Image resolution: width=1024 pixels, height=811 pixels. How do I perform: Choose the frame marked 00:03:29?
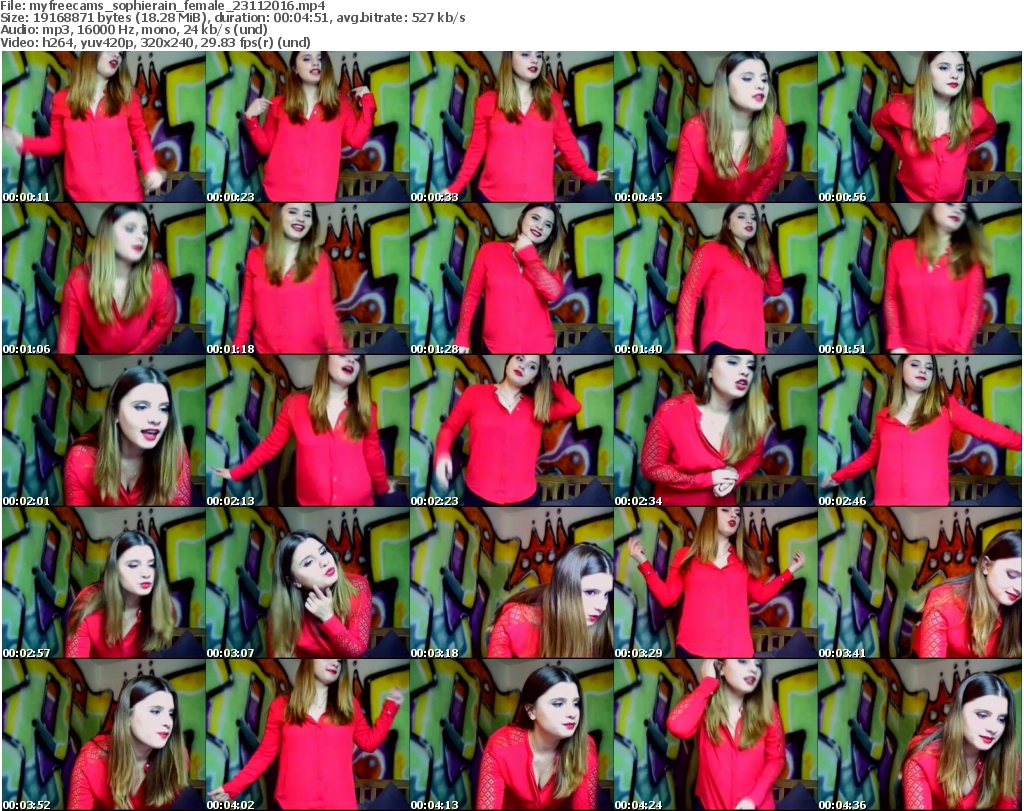click(715, 582)
